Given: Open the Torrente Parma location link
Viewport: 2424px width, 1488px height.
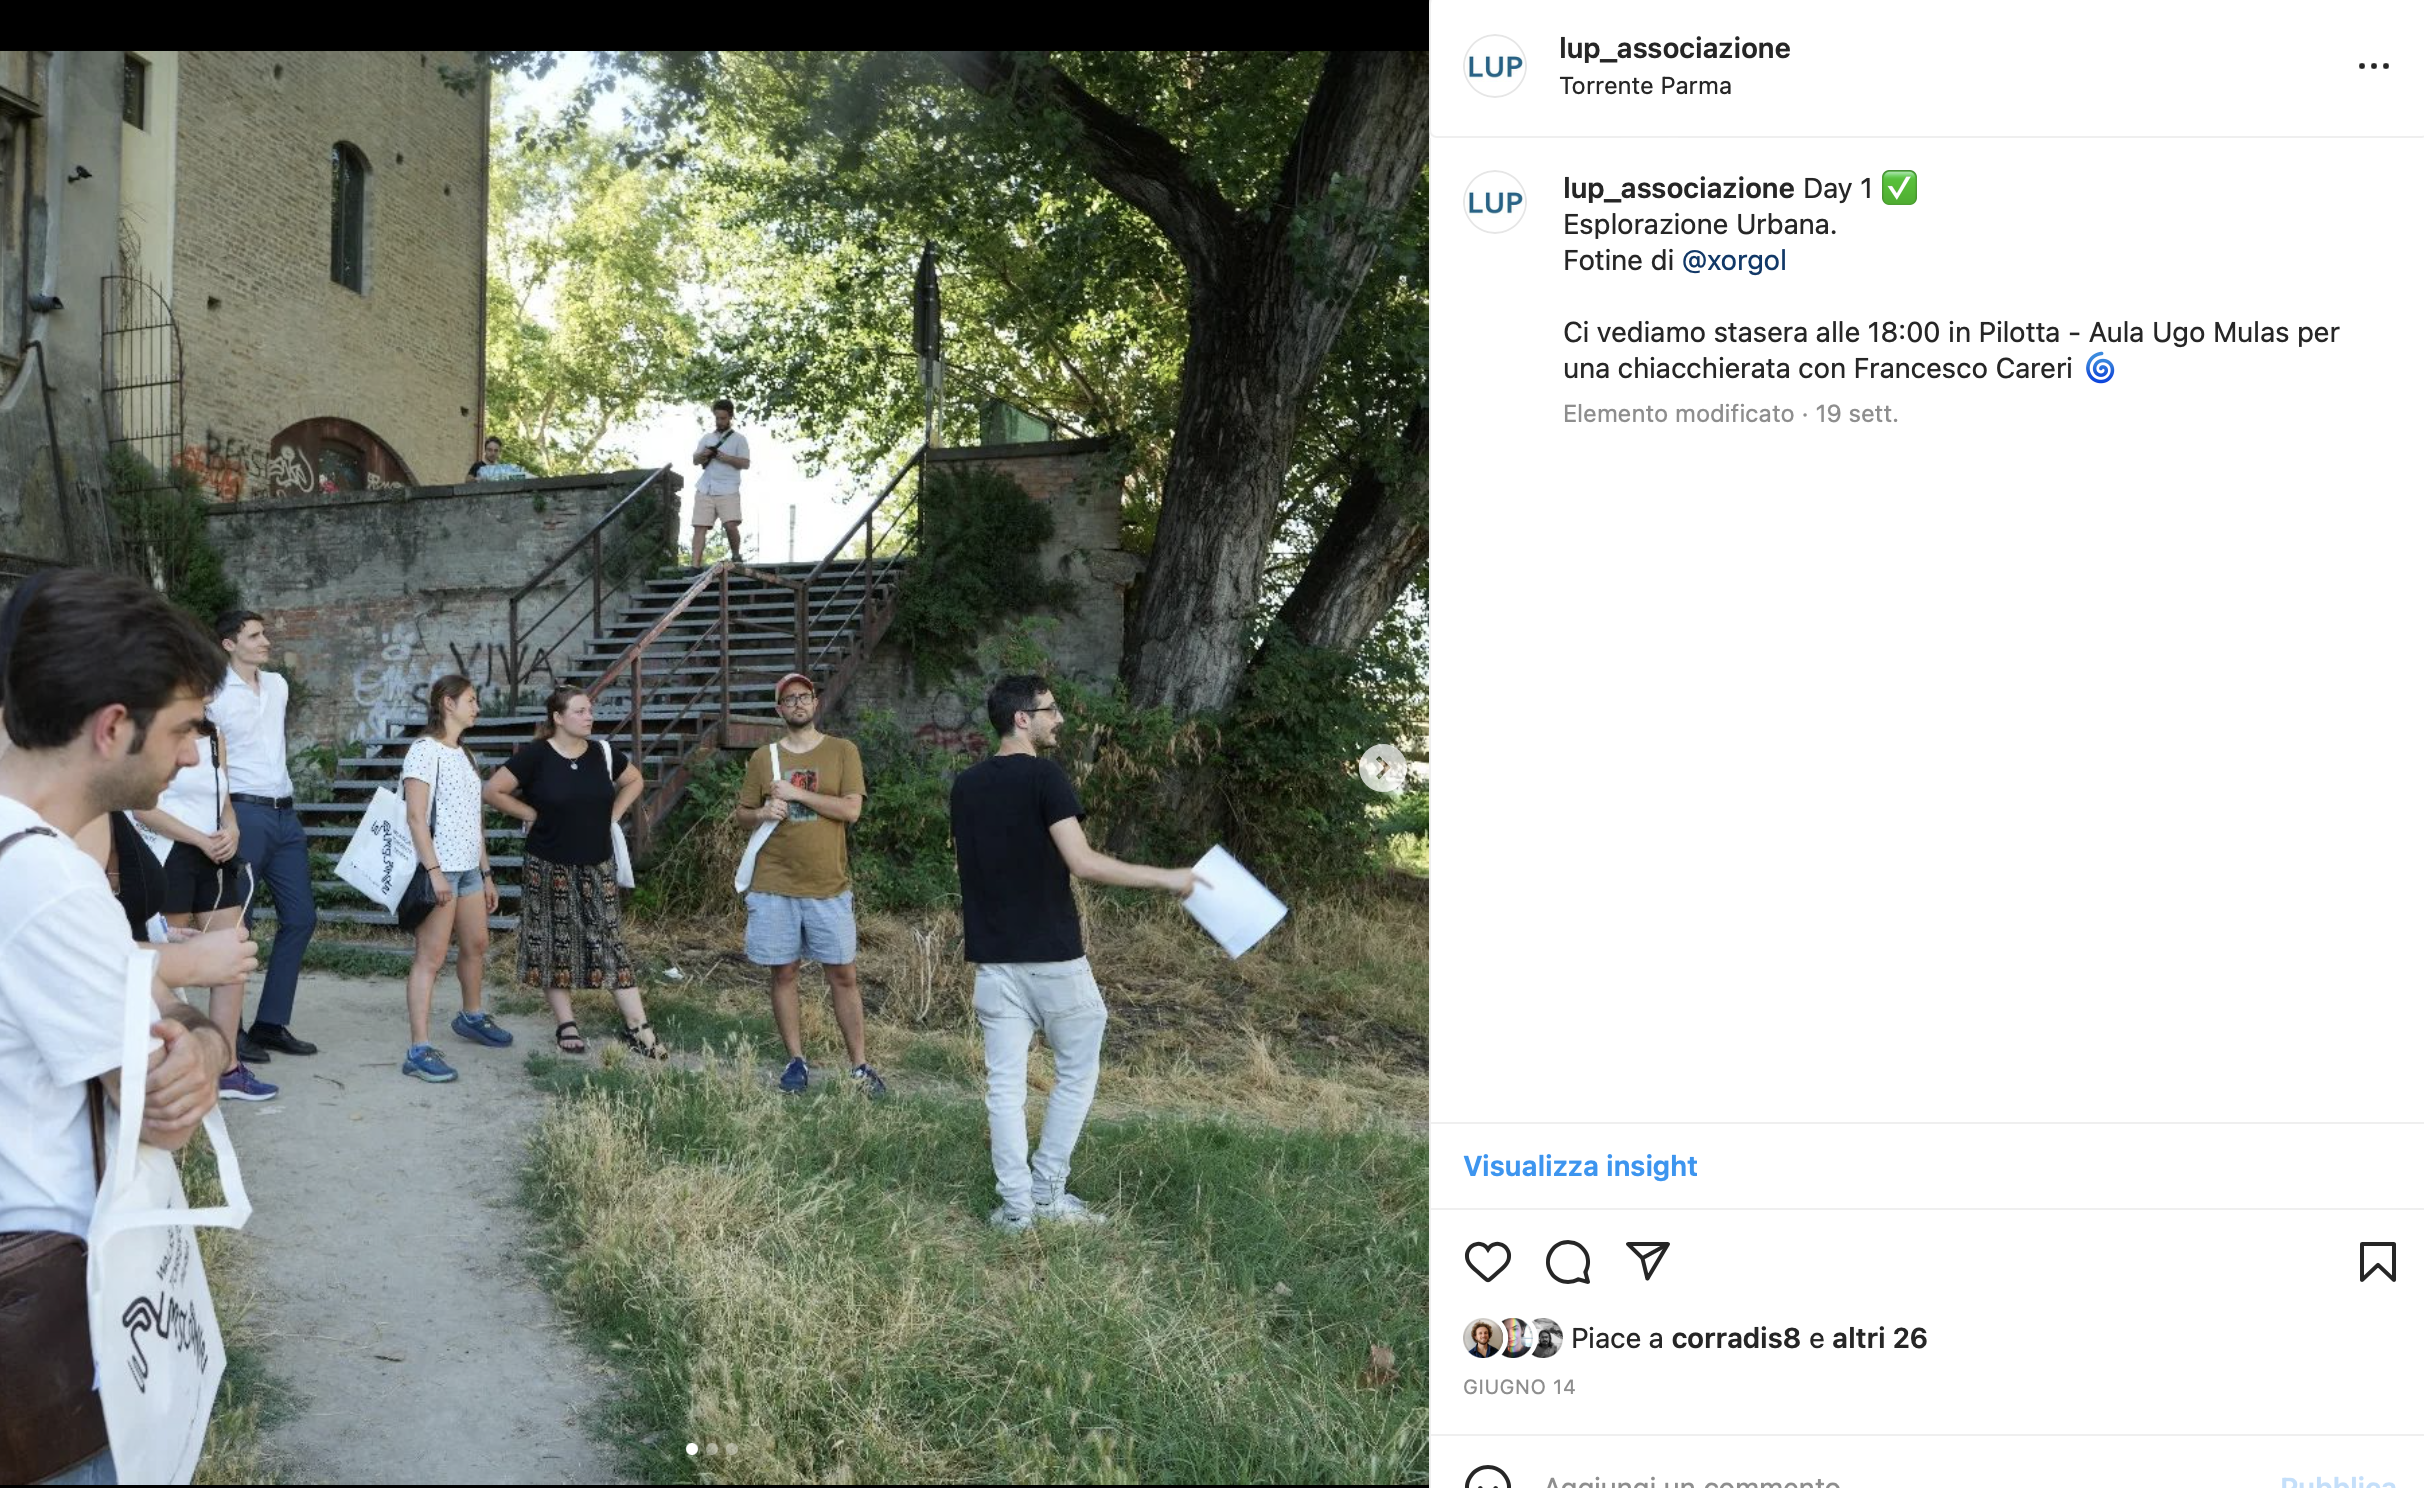Looking at the screenshot, I should [x=1645, y=86].
